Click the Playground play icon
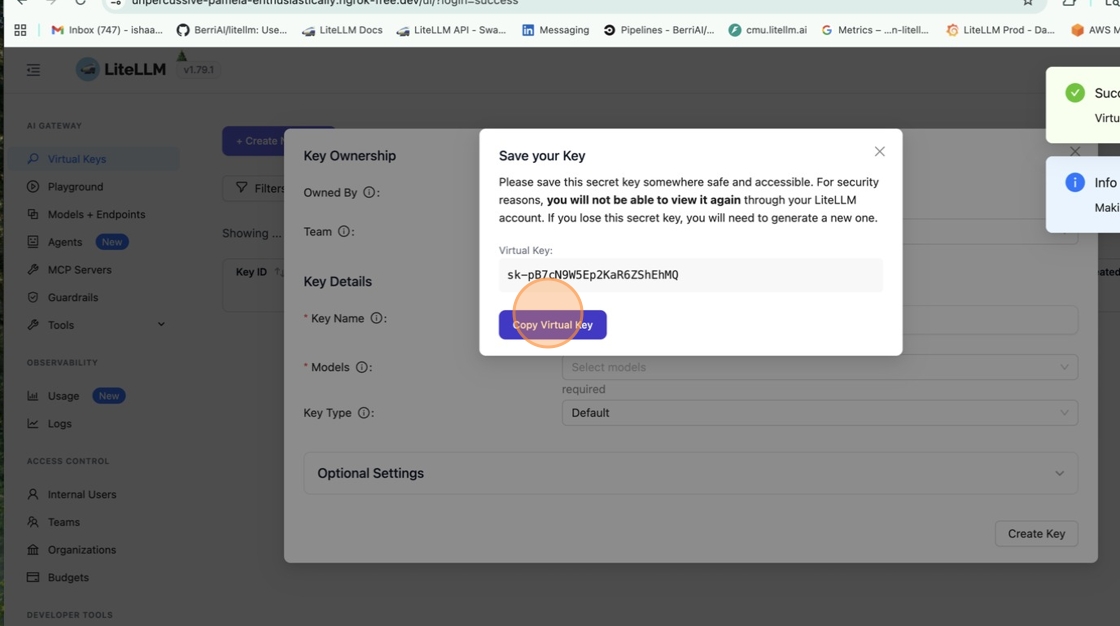This screenshot has height=626, width=1120. tap(33, 187)
